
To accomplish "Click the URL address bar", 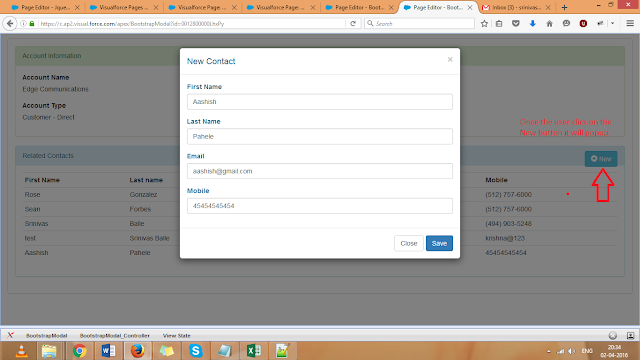I will [x=192, y=24].
